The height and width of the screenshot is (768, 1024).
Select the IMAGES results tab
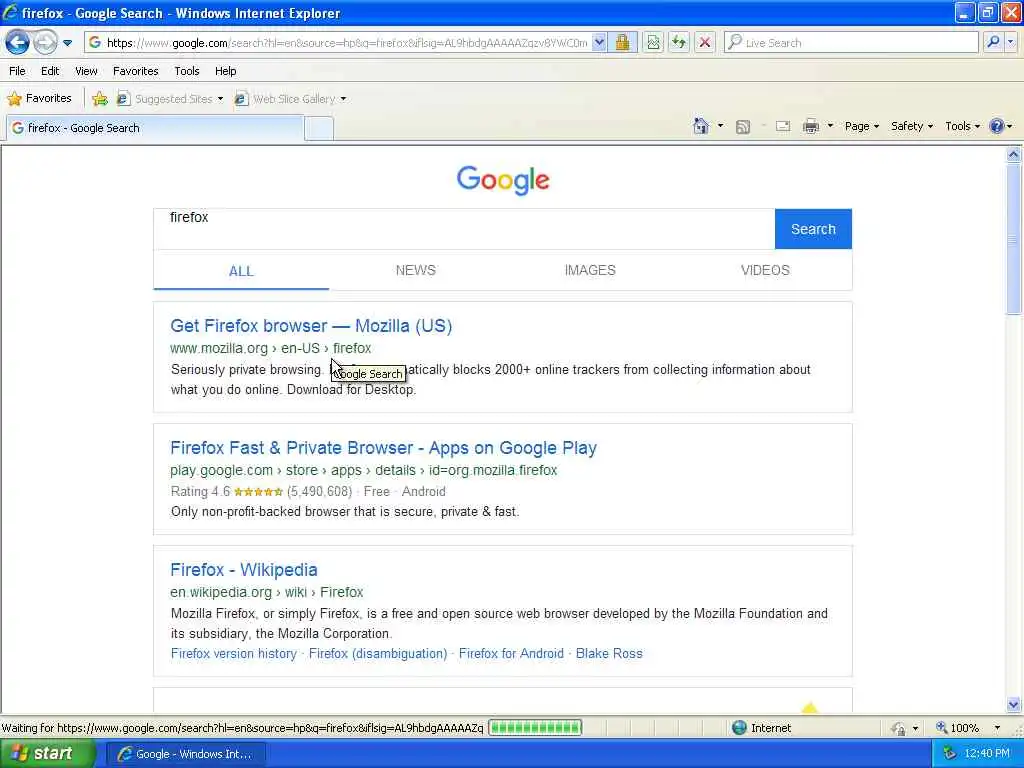(590, 270)
